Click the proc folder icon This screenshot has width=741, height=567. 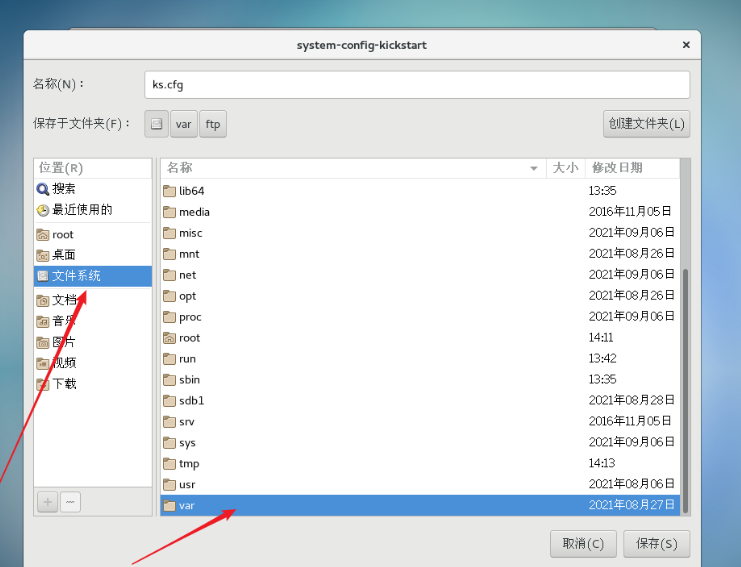(169, 317)
